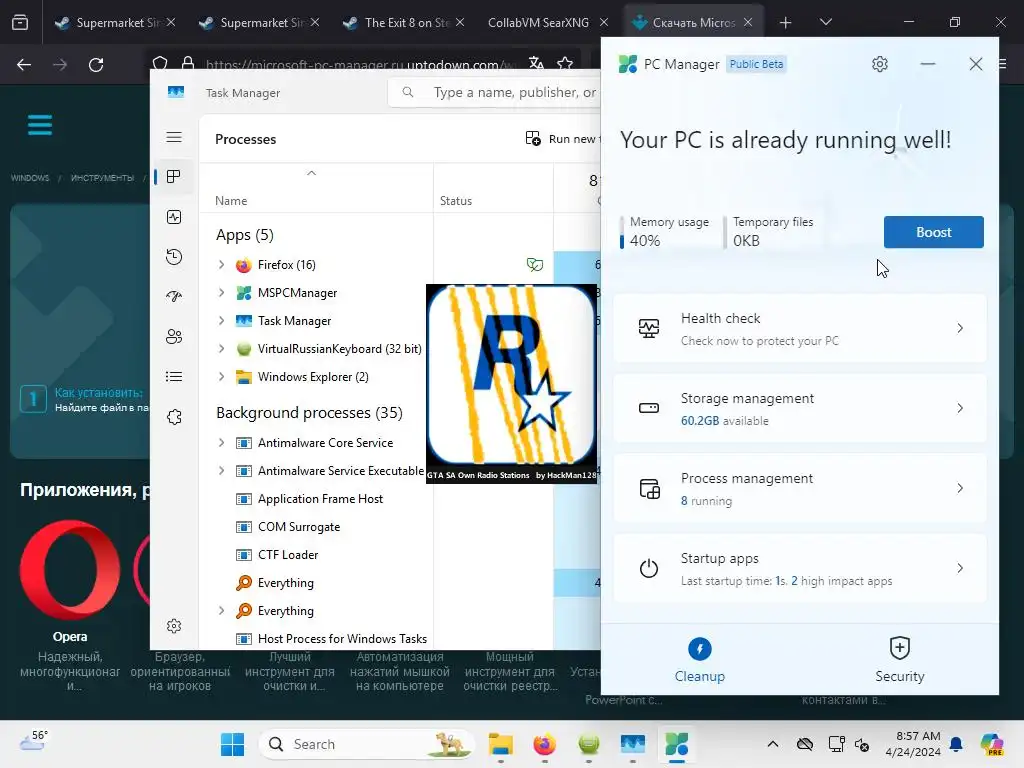Expand Antimalware Service Executable row
Viewport: 1024px width, 768px height.
pyautogui.click(x=221, y=471)
